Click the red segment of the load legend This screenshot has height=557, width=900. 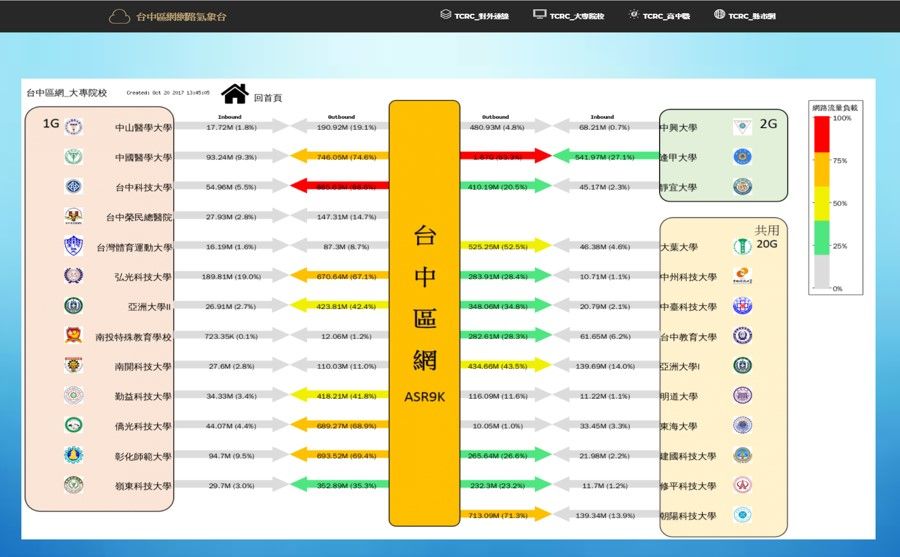coord(822,134)
